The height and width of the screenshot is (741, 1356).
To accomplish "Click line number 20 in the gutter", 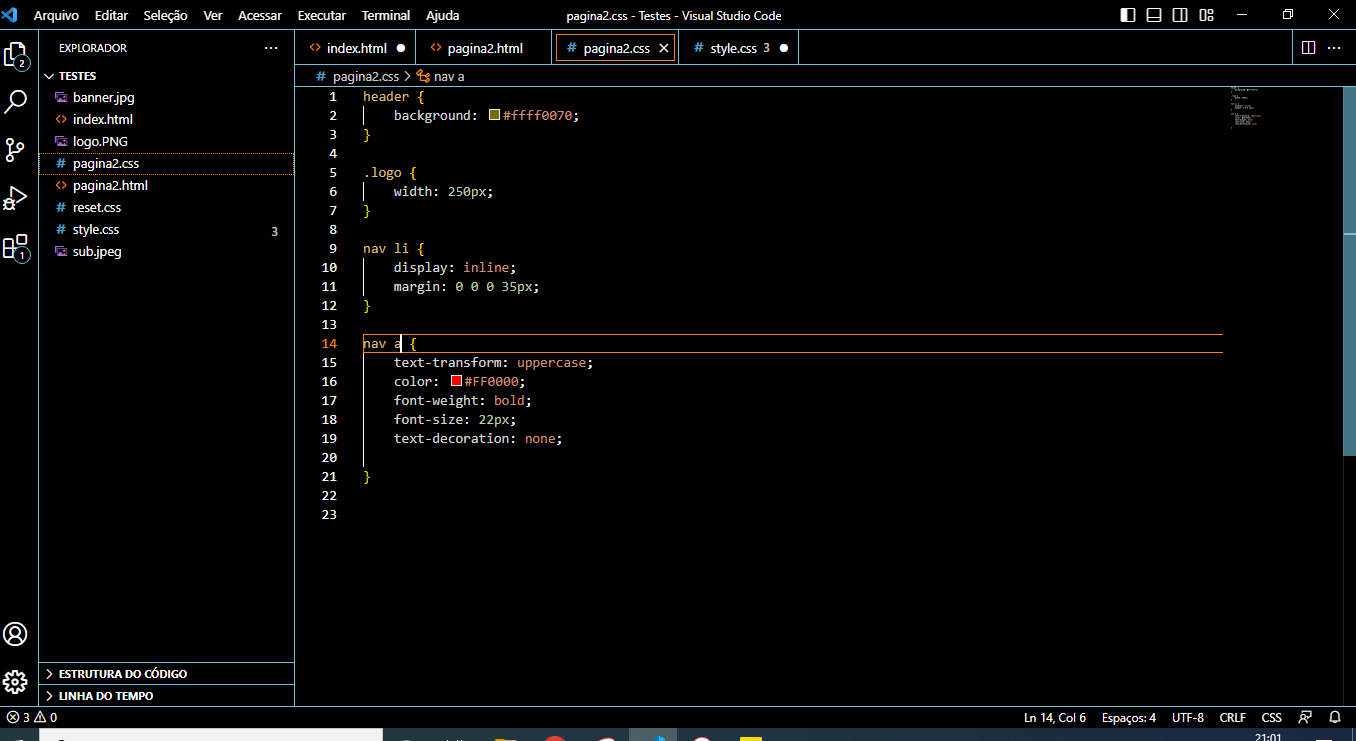I will (329, 457).
